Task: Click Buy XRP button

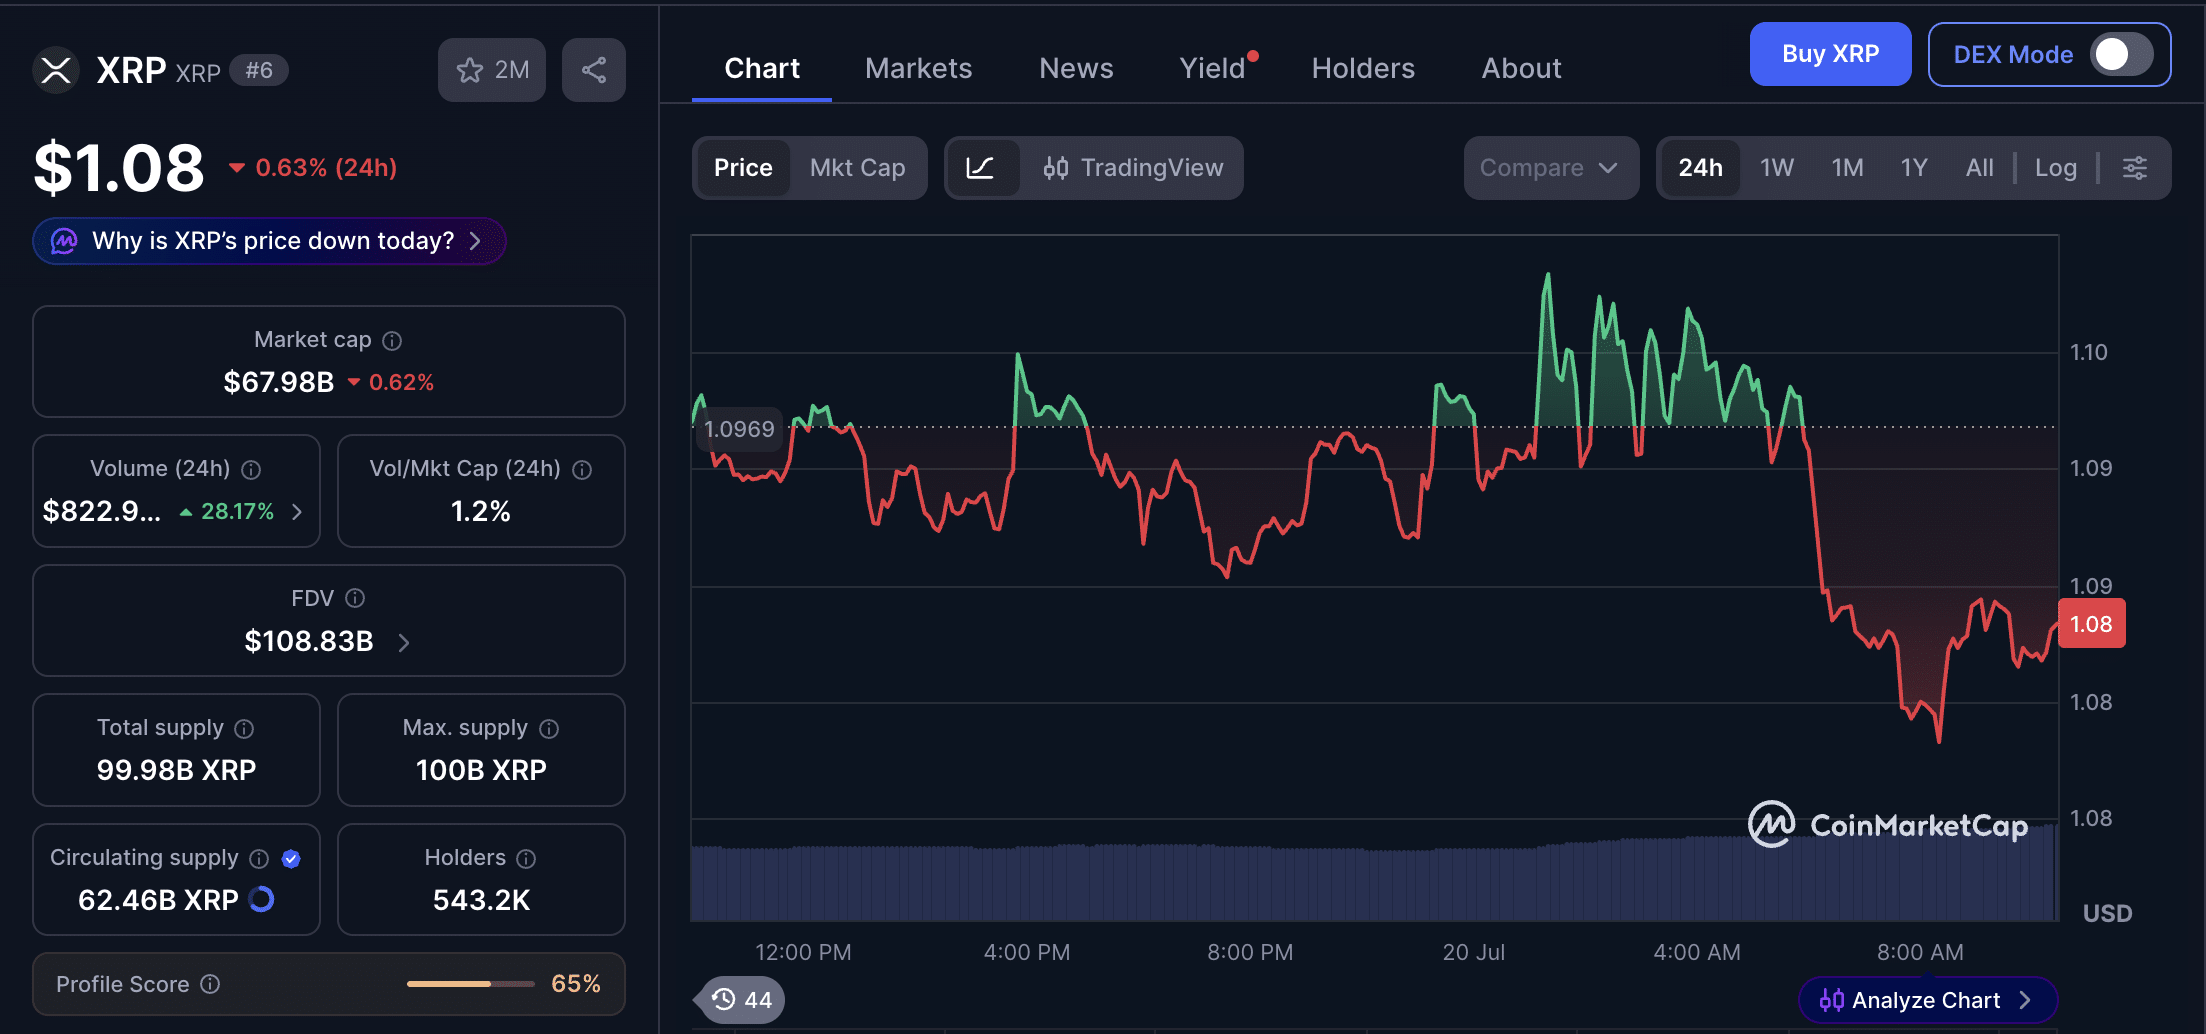Action: tap(1830, 54)
